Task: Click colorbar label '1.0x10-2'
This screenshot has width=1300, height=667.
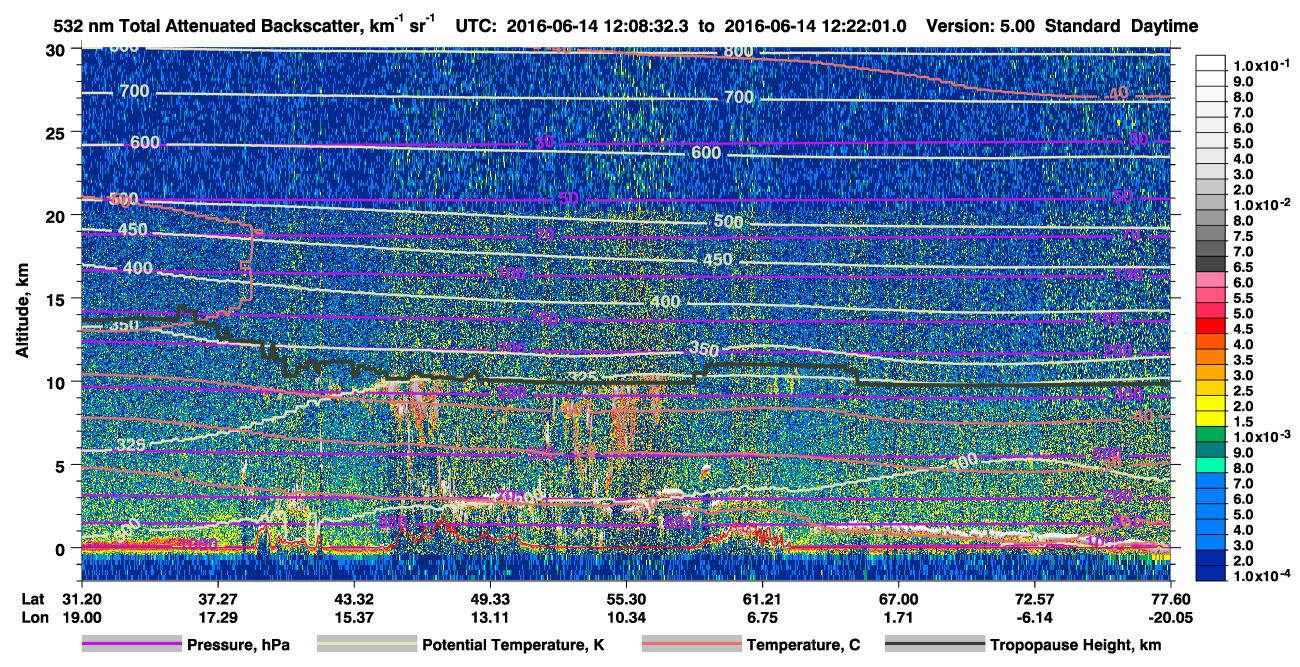Action: [1261, 204]
